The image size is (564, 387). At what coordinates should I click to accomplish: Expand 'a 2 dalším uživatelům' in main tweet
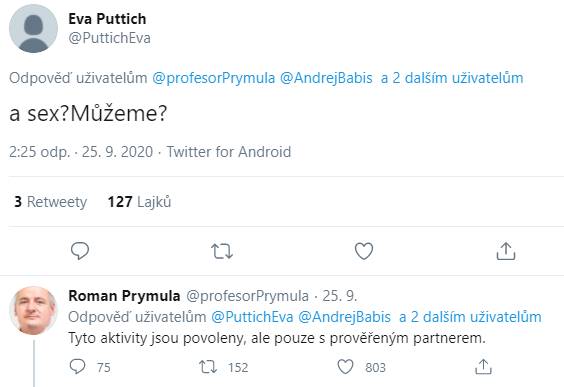(x=452, y=78)
